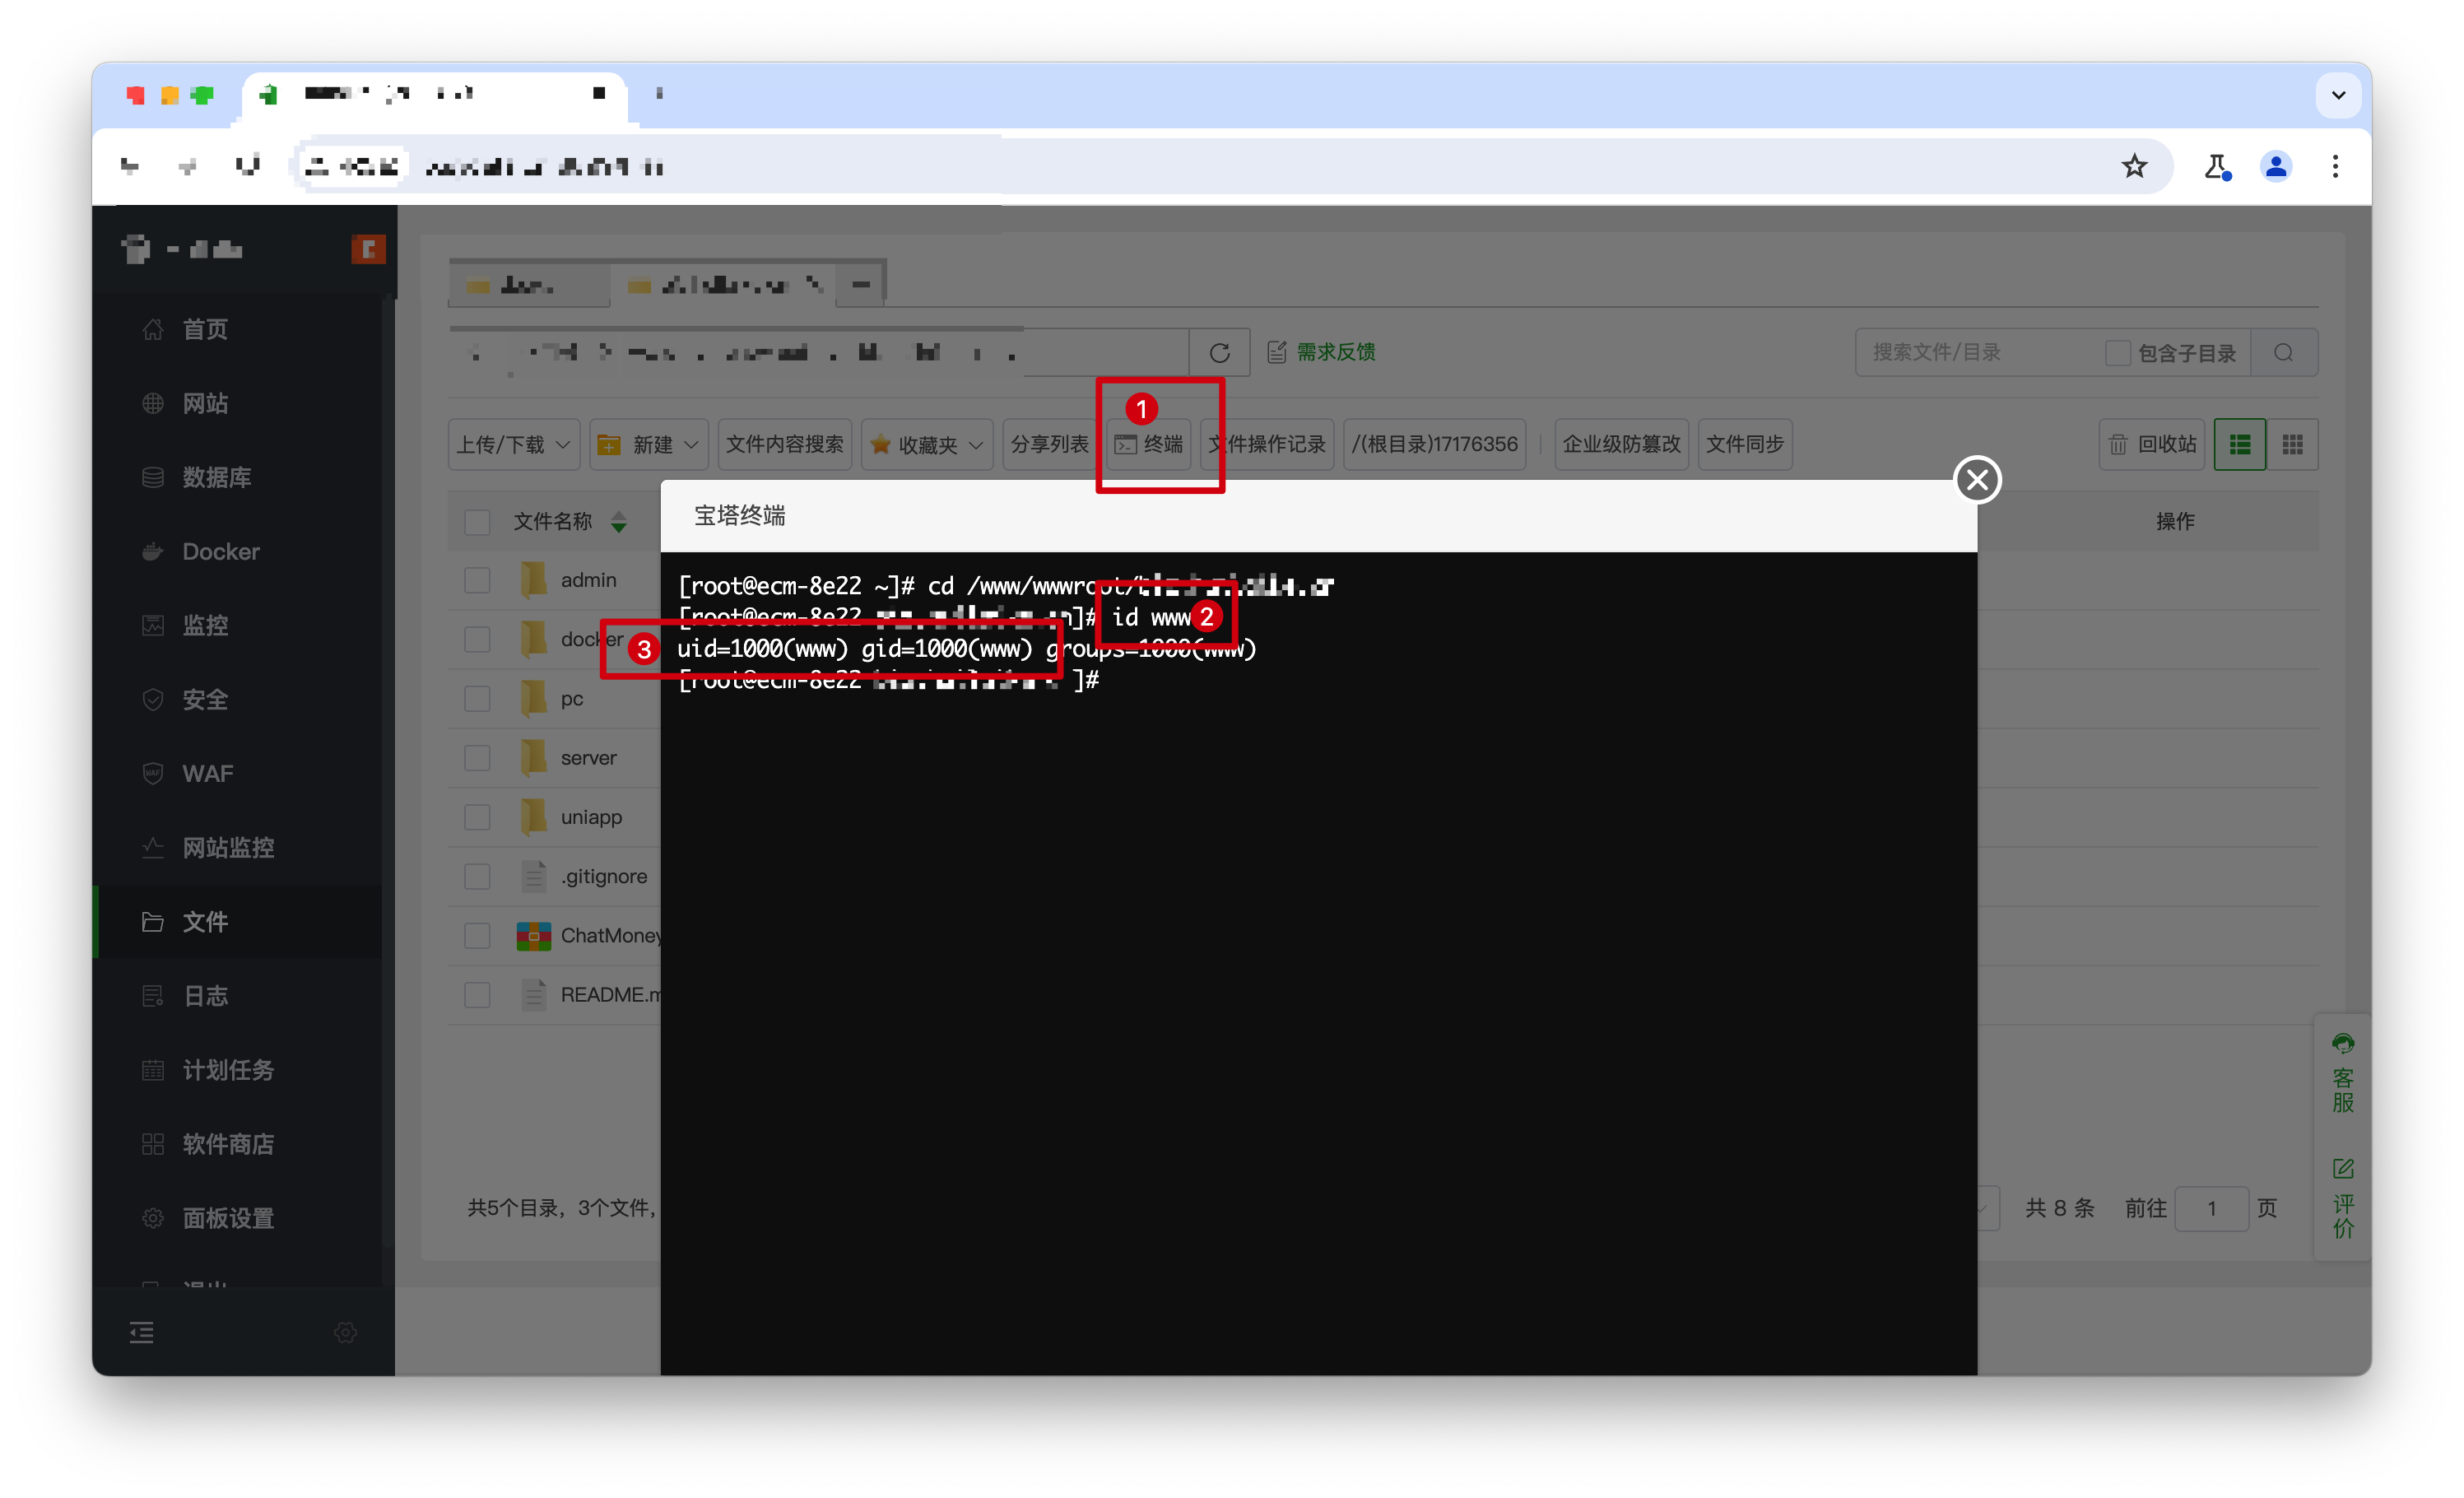The width and height of the screenshot is (2464, 1498).
Task: Open the server folder
Action: click(588, 757)
